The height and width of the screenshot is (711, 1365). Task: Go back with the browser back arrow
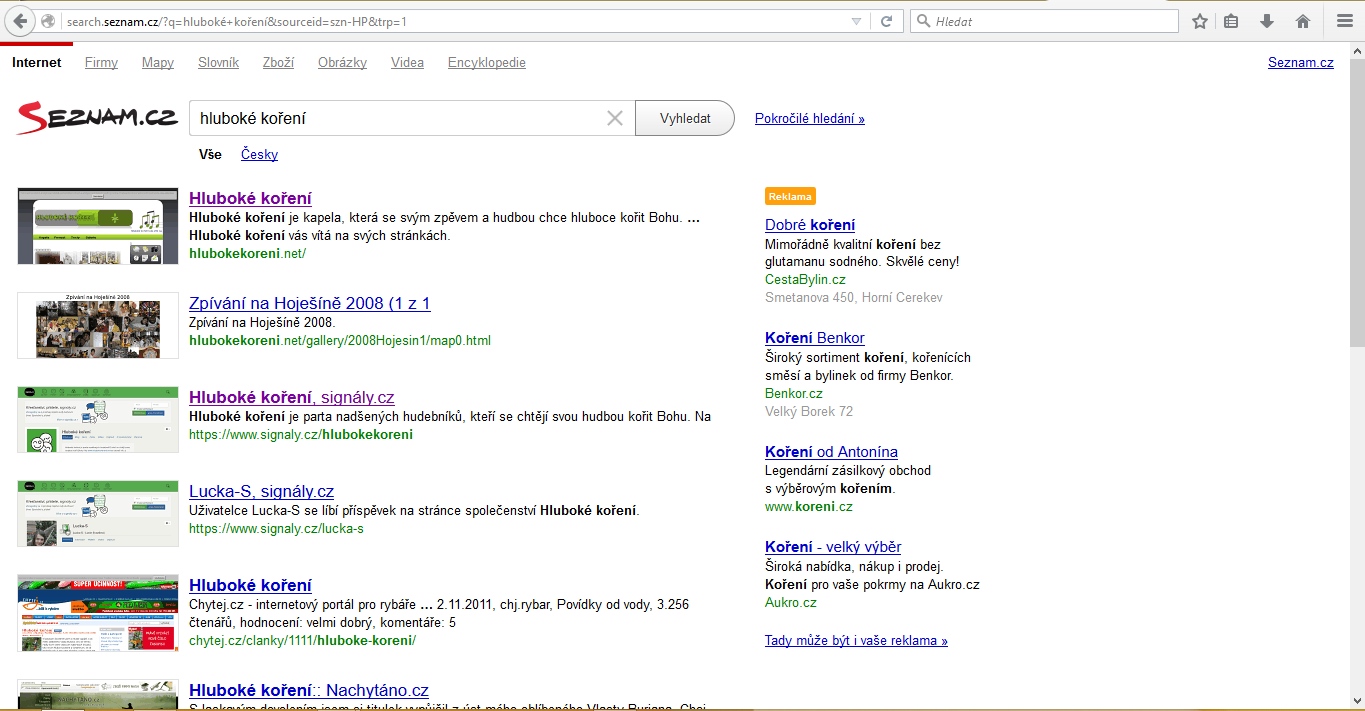point(19,21)
